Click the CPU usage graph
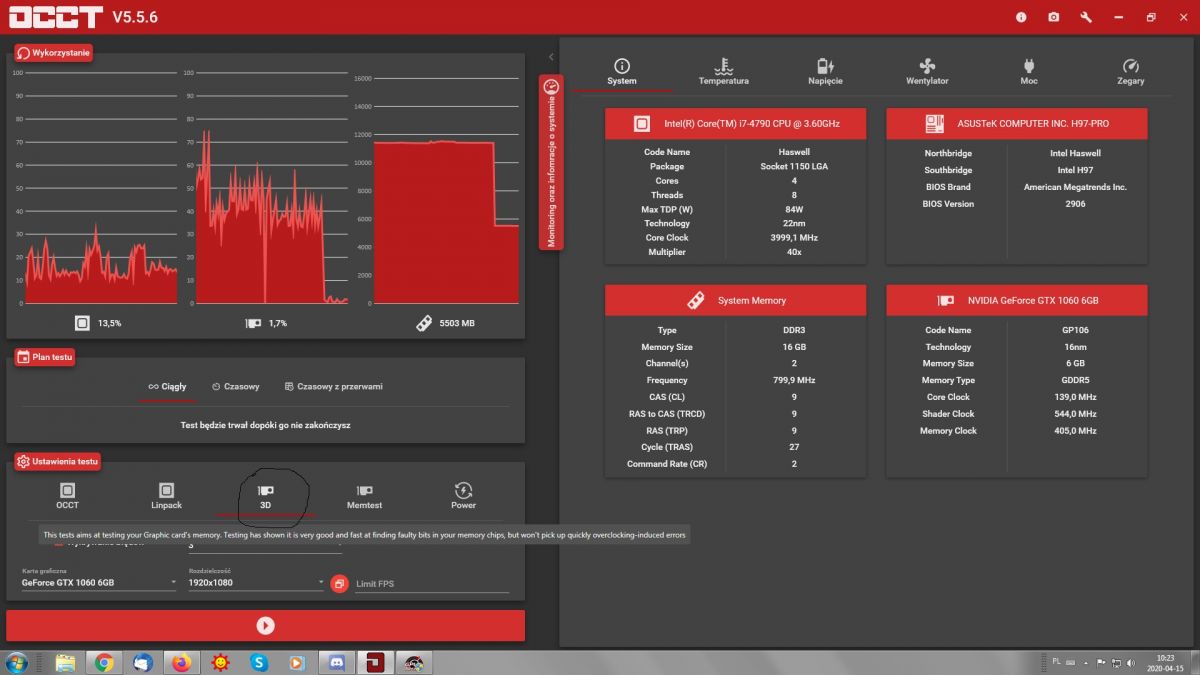The height and width of the screenshot is (675, 1200). click(x=101, y=188)
